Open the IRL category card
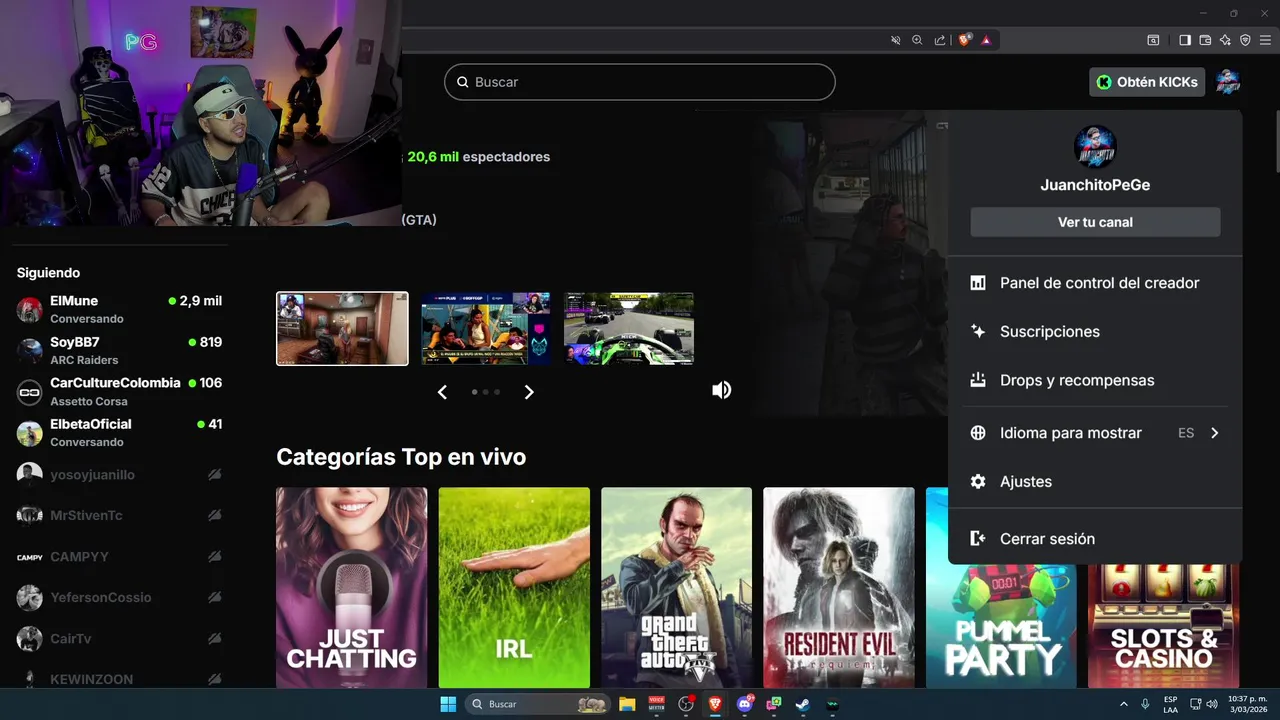Viewport: 1280px width, 720px height. coord(514,587)
